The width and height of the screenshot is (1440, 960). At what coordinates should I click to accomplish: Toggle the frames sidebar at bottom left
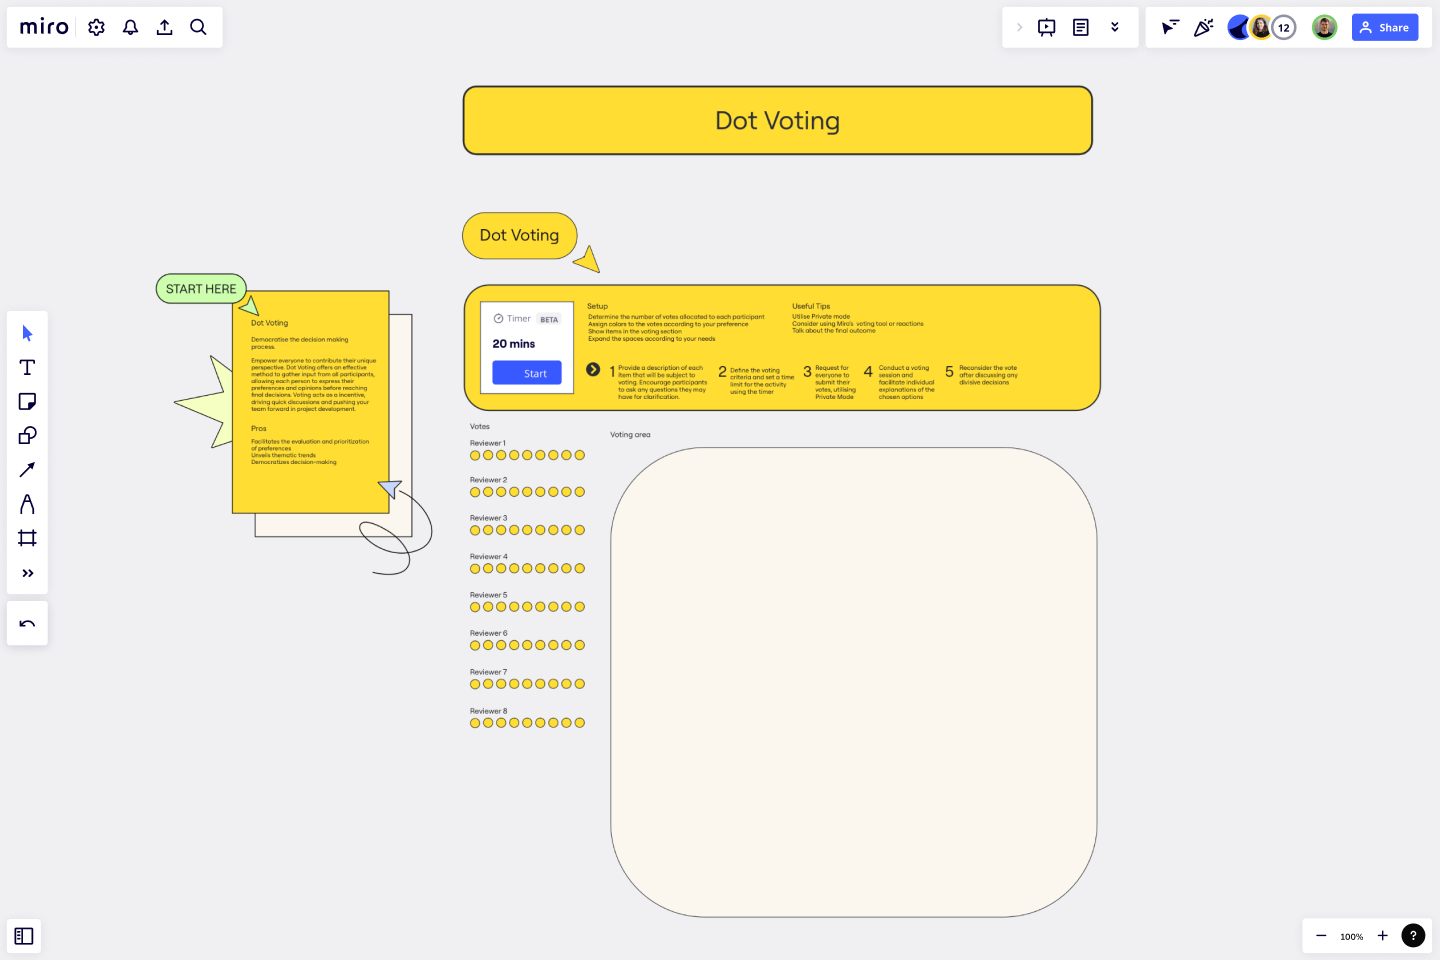(x=24, y=936)
